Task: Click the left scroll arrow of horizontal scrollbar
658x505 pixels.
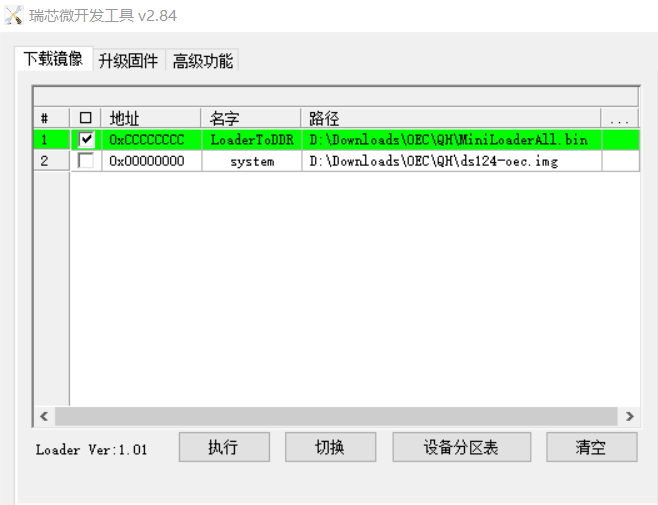Action: click(x=44, y=415)
